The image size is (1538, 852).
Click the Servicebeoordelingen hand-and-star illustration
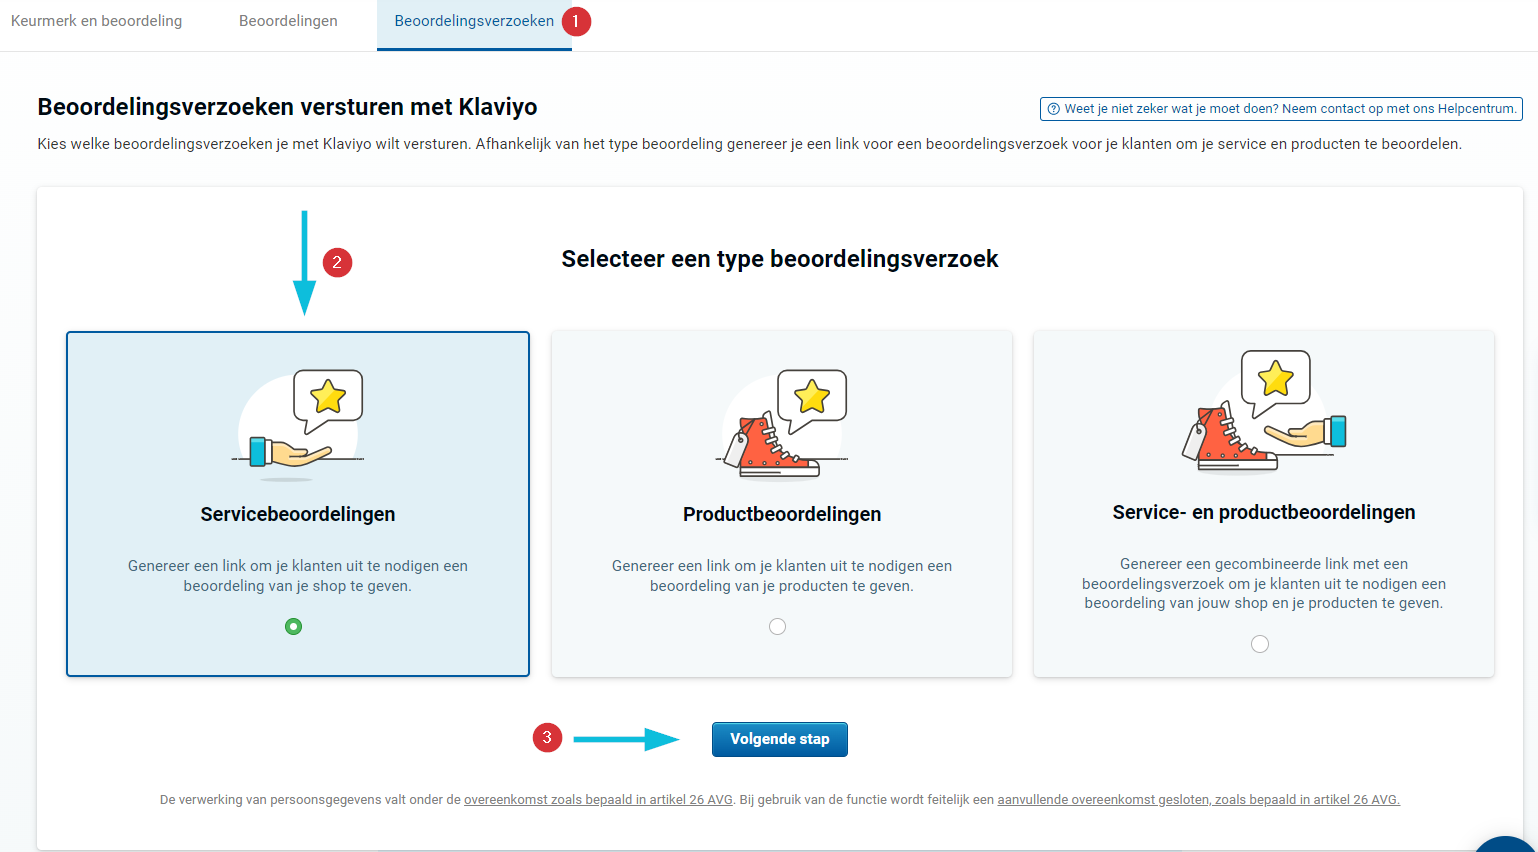pyautogui.click(x=299, y=424)
